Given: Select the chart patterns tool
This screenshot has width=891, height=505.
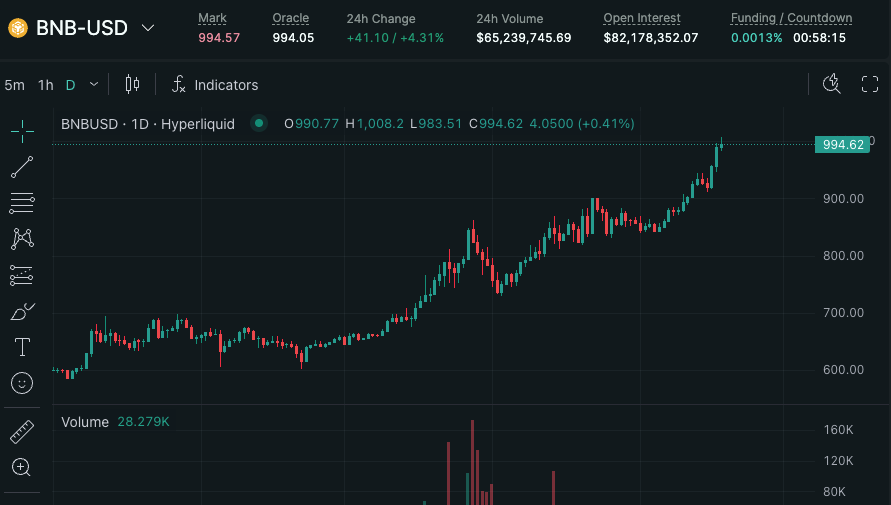Looking at the screenshot, I should pyautogui.click(x=22, y=239).
